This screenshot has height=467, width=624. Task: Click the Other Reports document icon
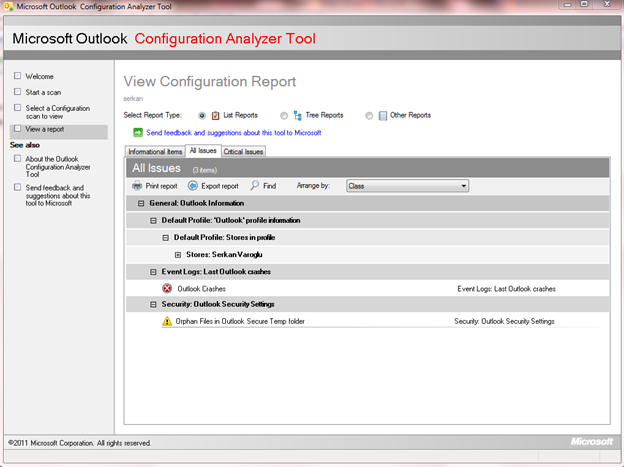(381, 115)
